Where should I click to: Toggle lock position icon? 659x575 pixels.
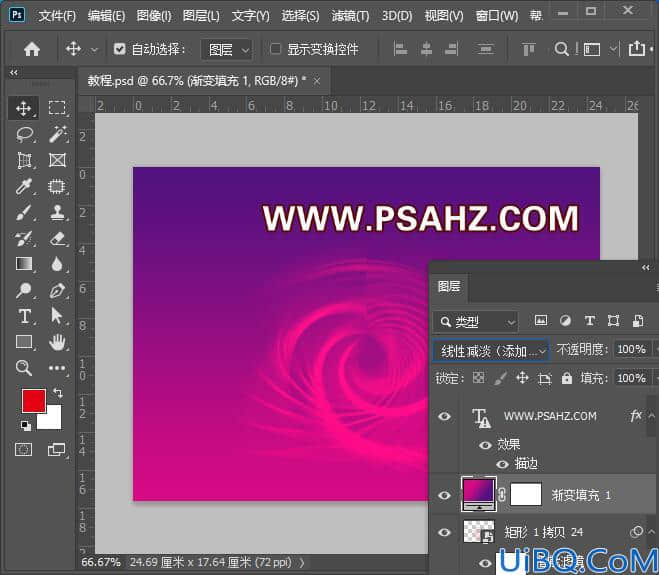point(522,378)
